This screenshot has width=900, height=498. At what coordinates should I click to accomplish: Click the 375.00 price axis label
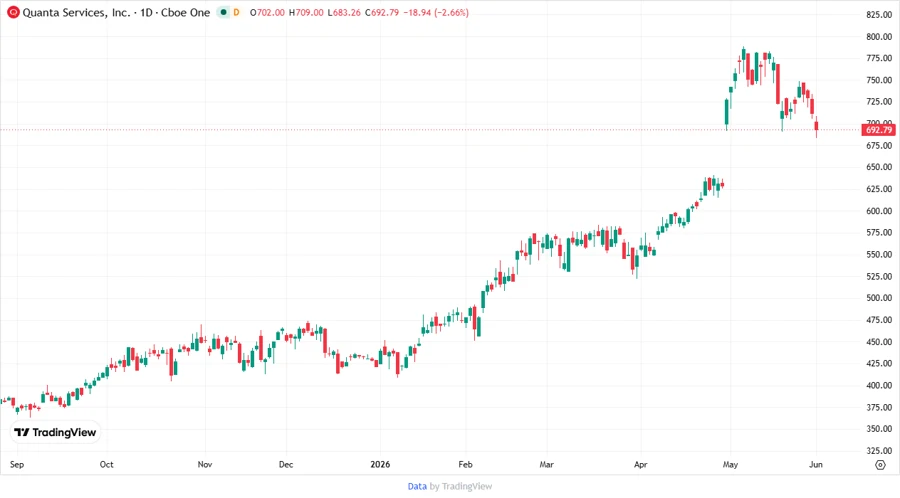pos(879,407)
